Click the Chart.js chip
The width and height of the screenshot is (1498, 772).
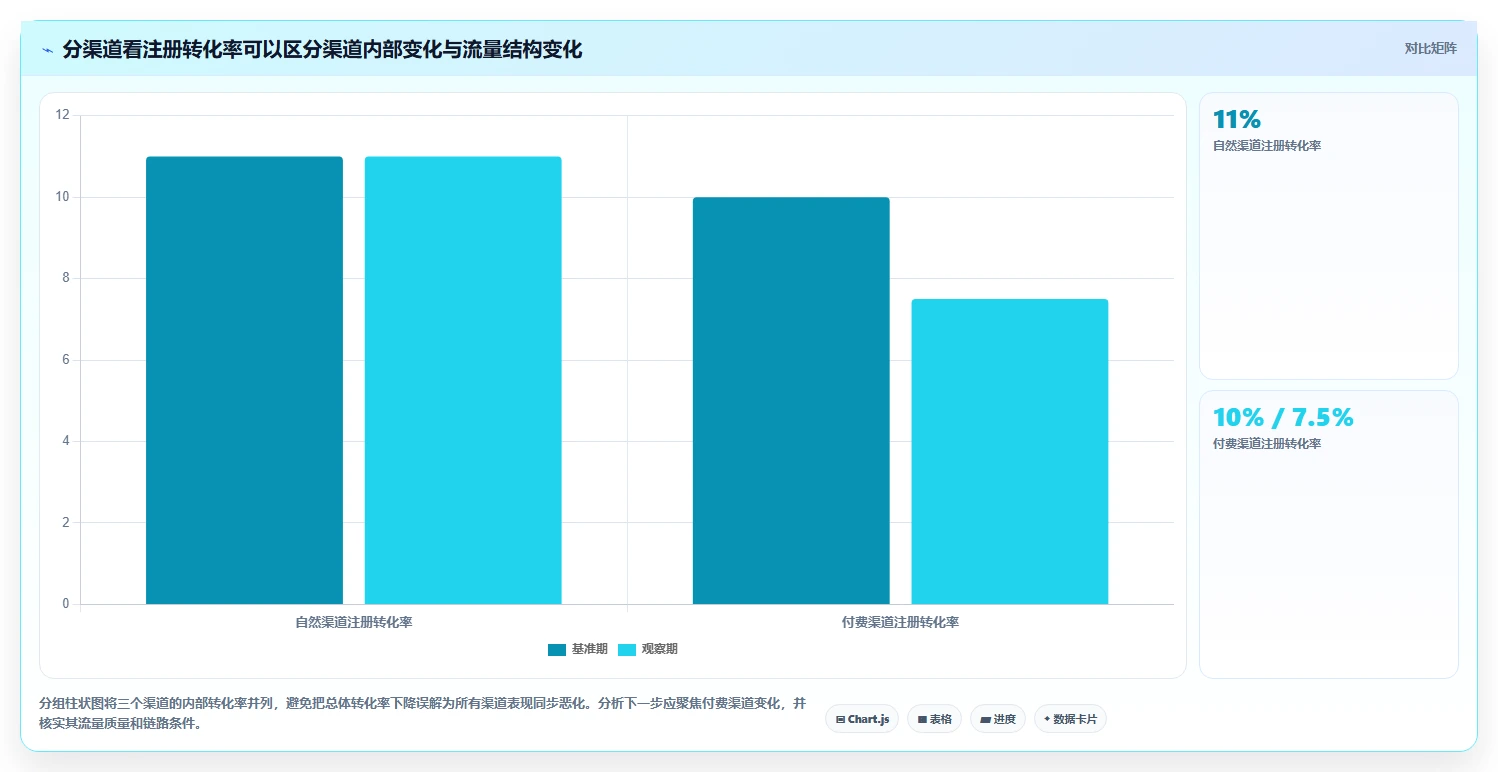pyautogui.click(x=862, y=719)
